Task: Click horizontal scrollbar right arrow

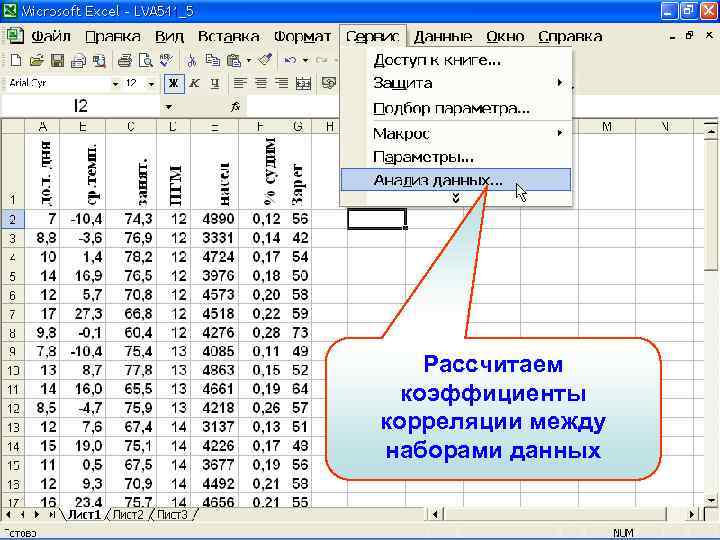Action: (692, 515)
